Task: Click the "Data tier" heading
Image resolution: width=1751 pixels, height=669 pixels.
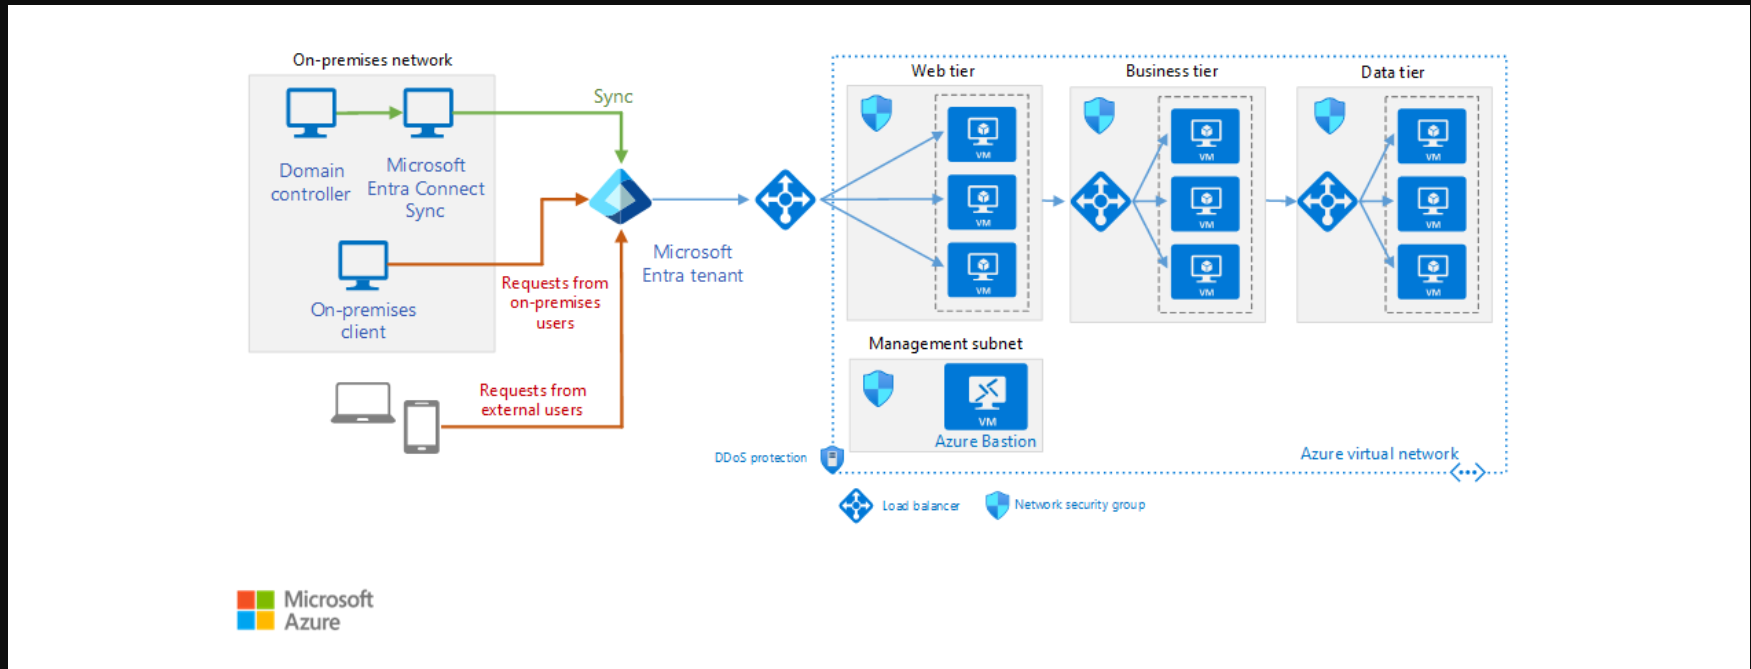Action: tap(1392, 72)
